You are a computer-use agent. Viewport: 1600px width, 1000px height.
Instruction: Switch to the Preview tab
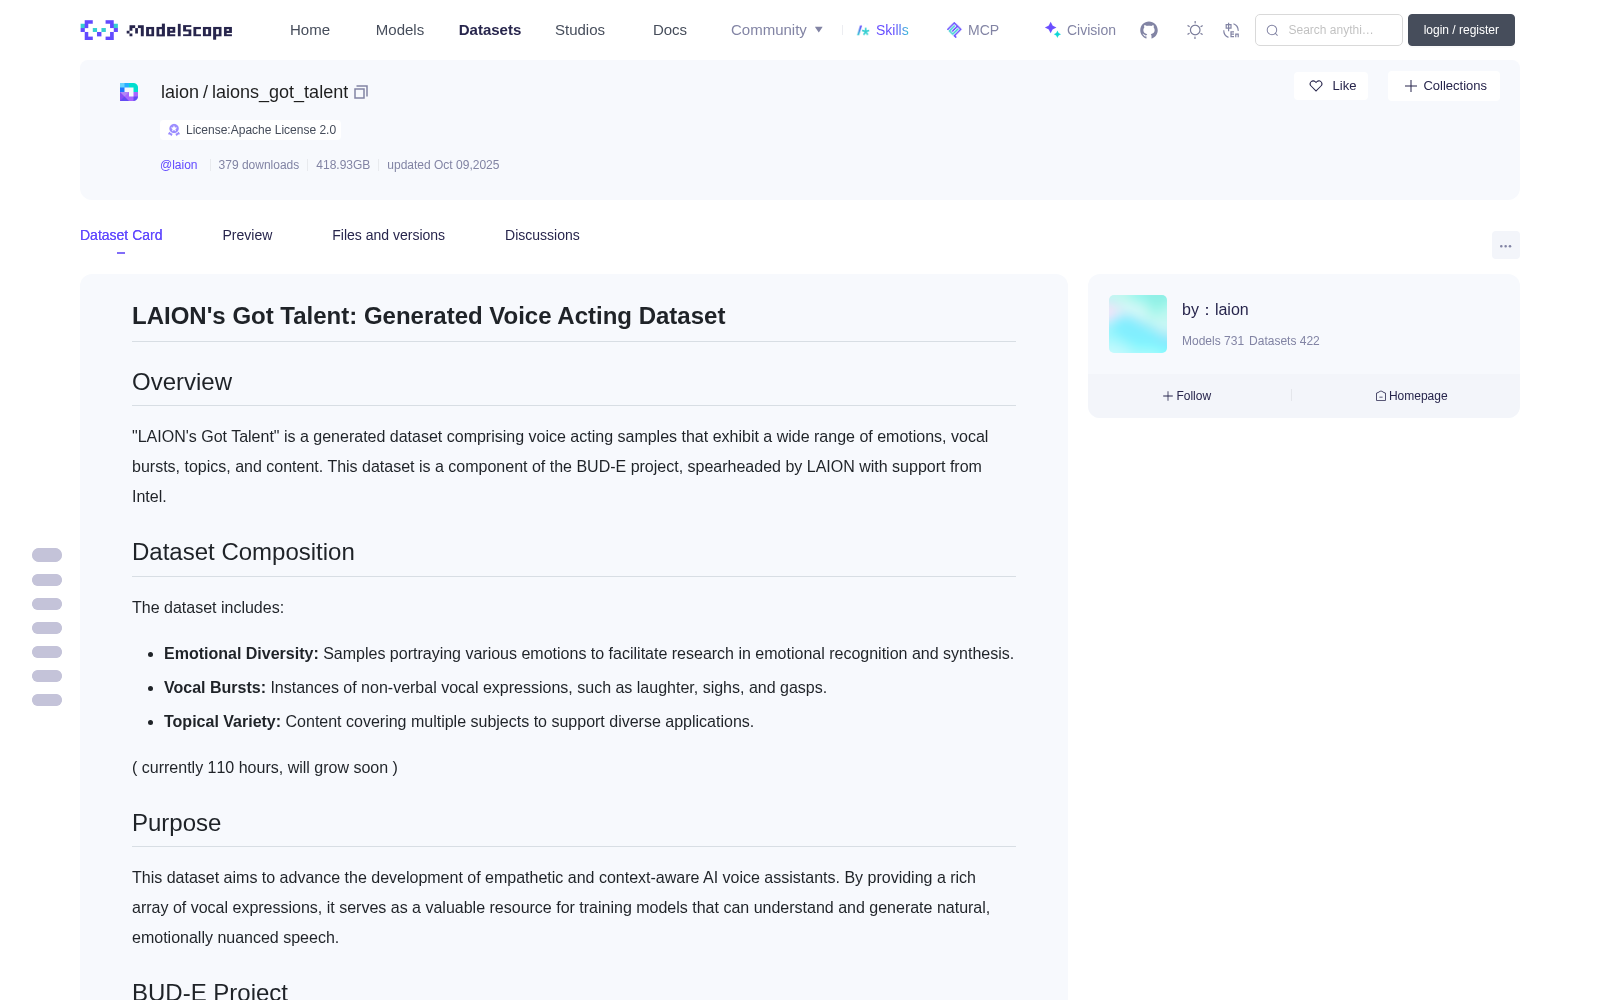pos(247,235)
